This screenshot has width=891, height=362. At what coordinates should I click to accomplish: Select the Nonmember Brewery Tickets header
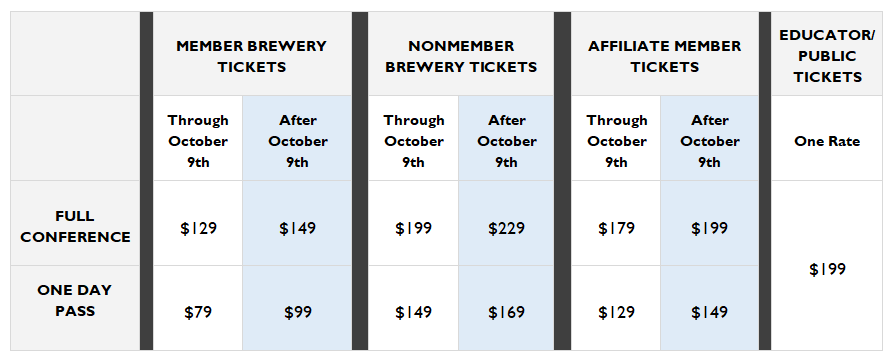click(x=461, y=56)
